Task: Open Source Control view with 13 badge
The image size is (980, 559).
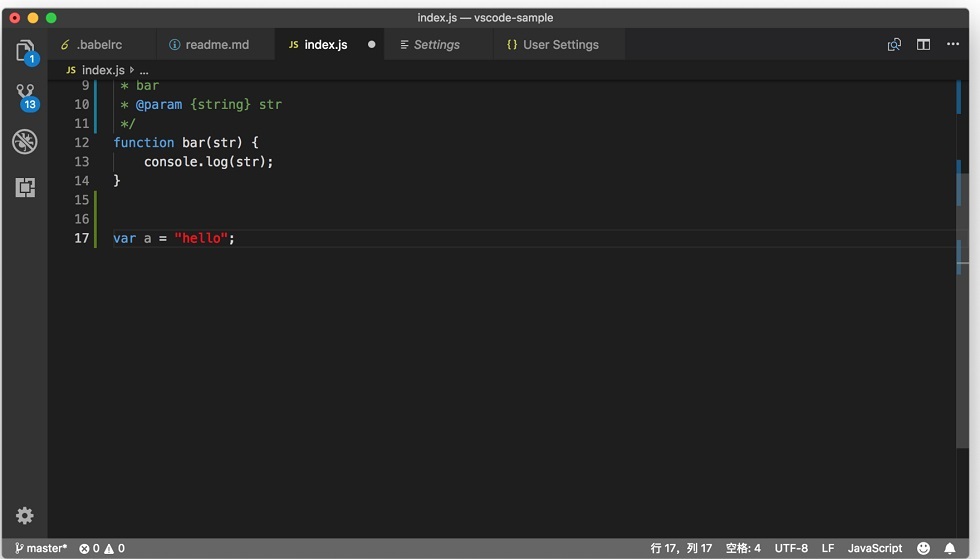Action: tap(26, 97)
